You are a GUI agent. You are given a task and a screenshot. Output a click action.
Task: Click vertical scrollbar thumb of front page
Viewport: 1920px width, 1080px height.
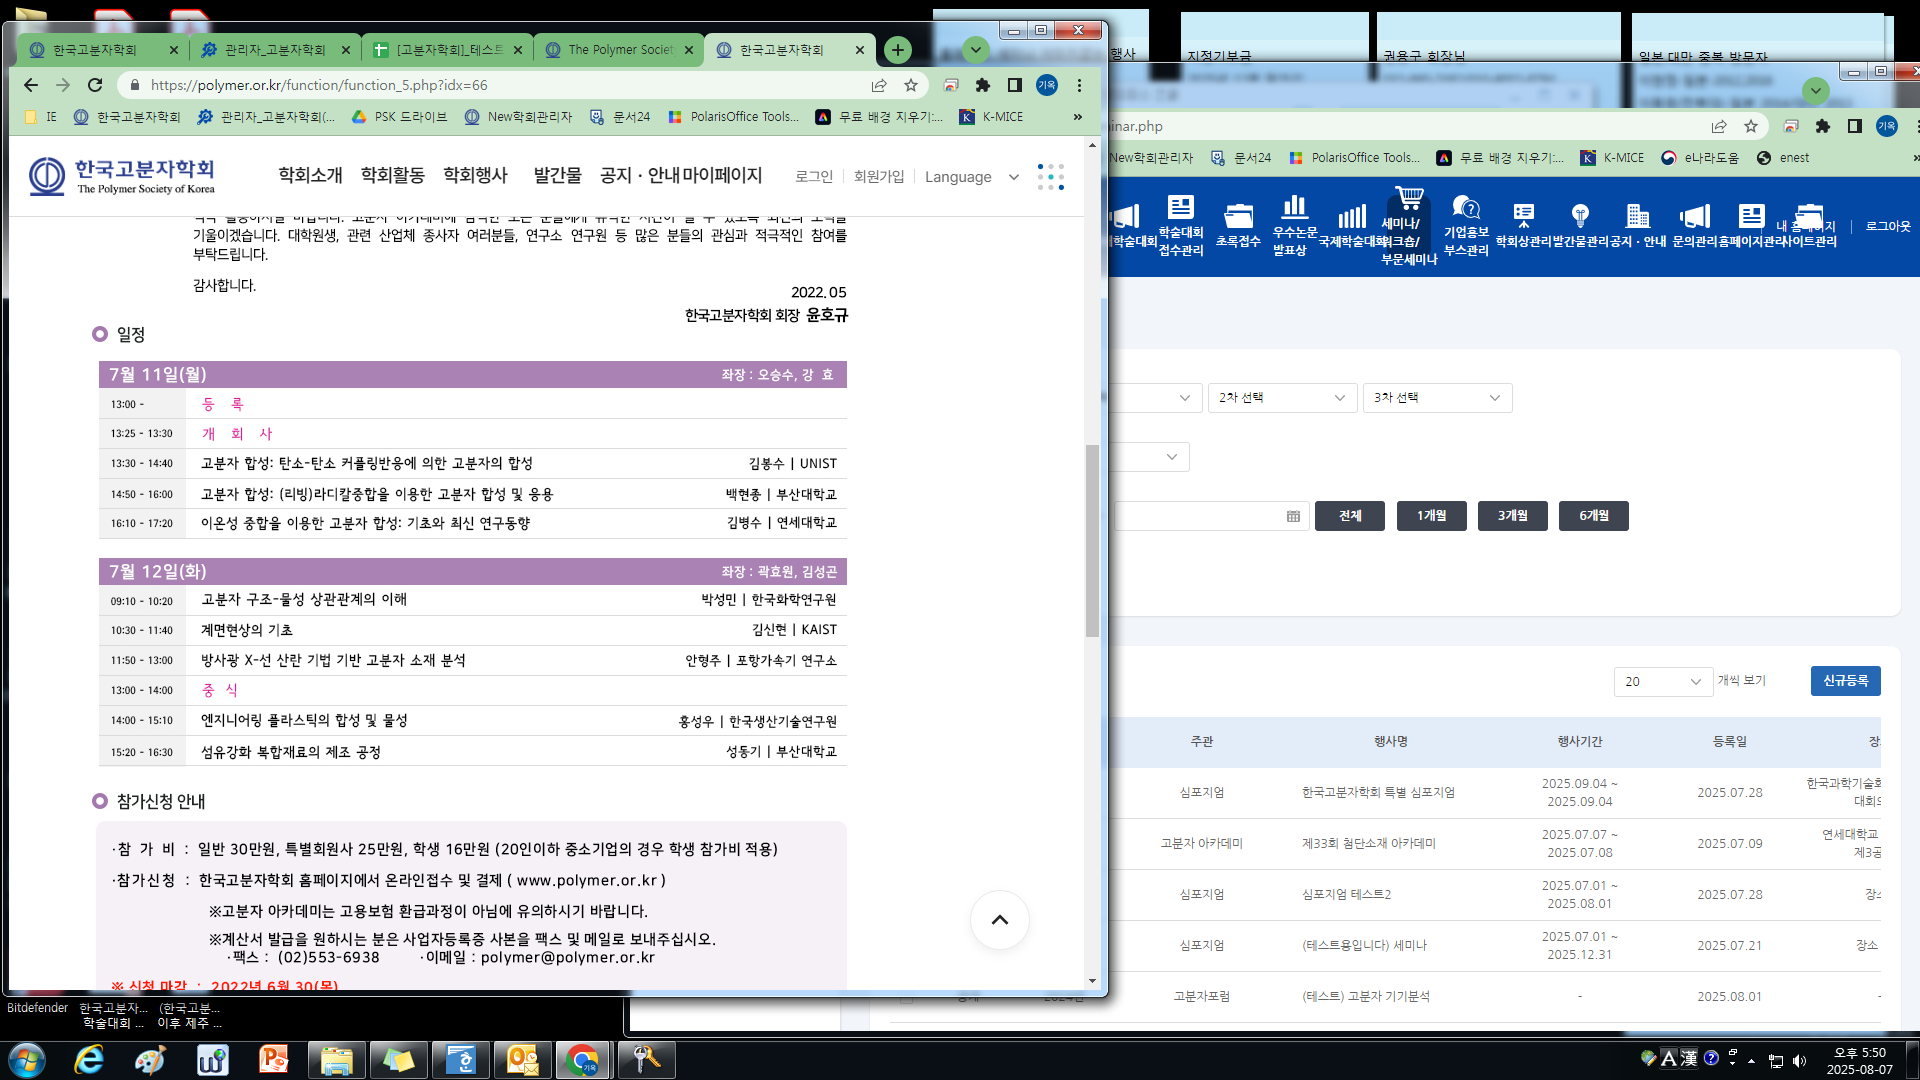pos(1092,541)
